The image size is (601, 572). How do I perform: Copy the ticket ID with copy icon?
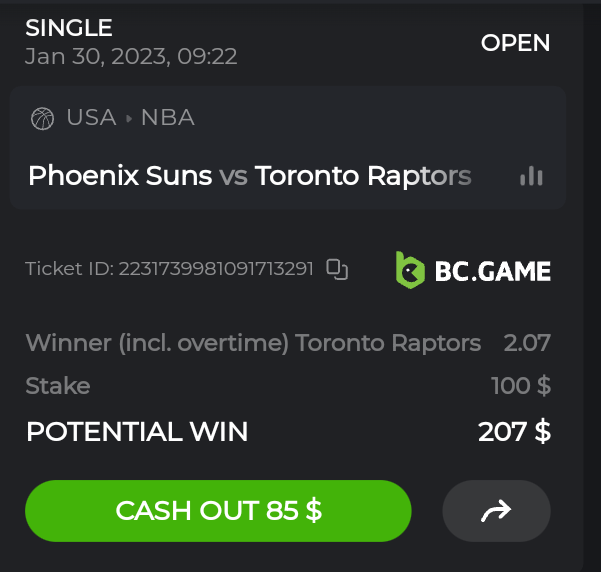(x=338, y=269)
